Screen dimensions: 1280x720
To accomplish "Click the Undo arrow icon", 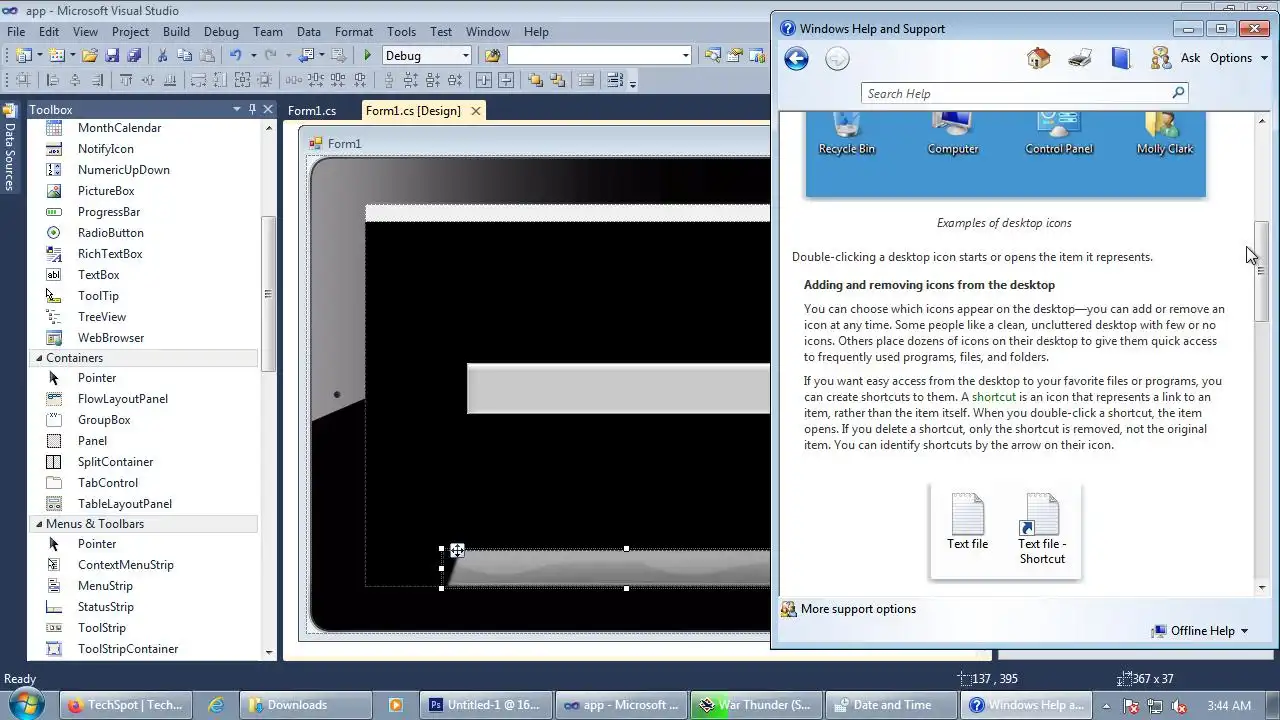I will coord(236,56).
